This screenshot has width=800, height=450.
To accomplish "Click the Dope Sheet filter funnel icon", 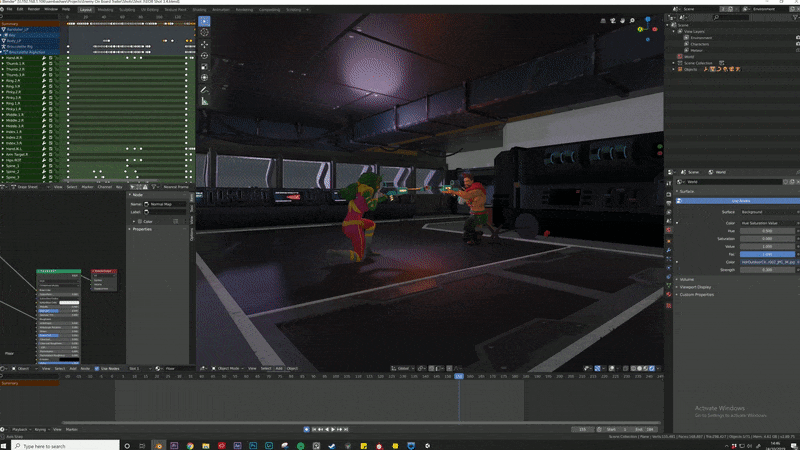I will coord(154,187).
